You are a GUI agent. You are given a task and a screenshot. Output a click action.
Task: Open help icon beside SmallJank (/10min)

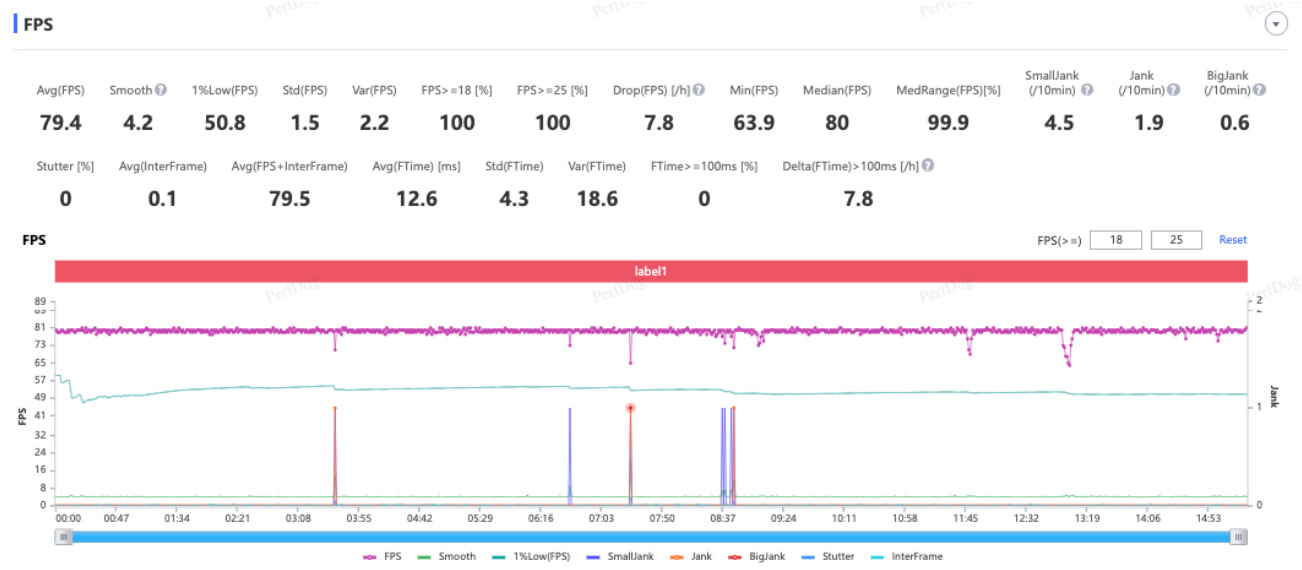tap(1086, 90)
